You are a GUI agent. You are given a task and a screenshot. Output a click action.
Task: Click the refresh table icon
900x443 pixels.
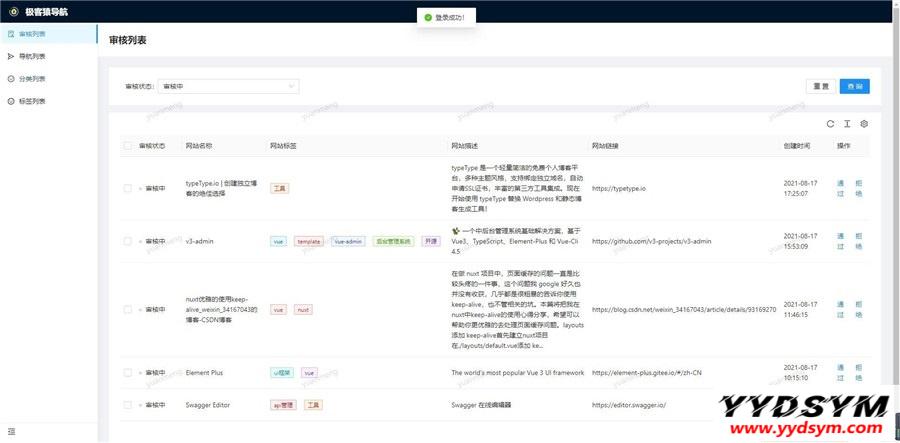click(x=830, y=124)
